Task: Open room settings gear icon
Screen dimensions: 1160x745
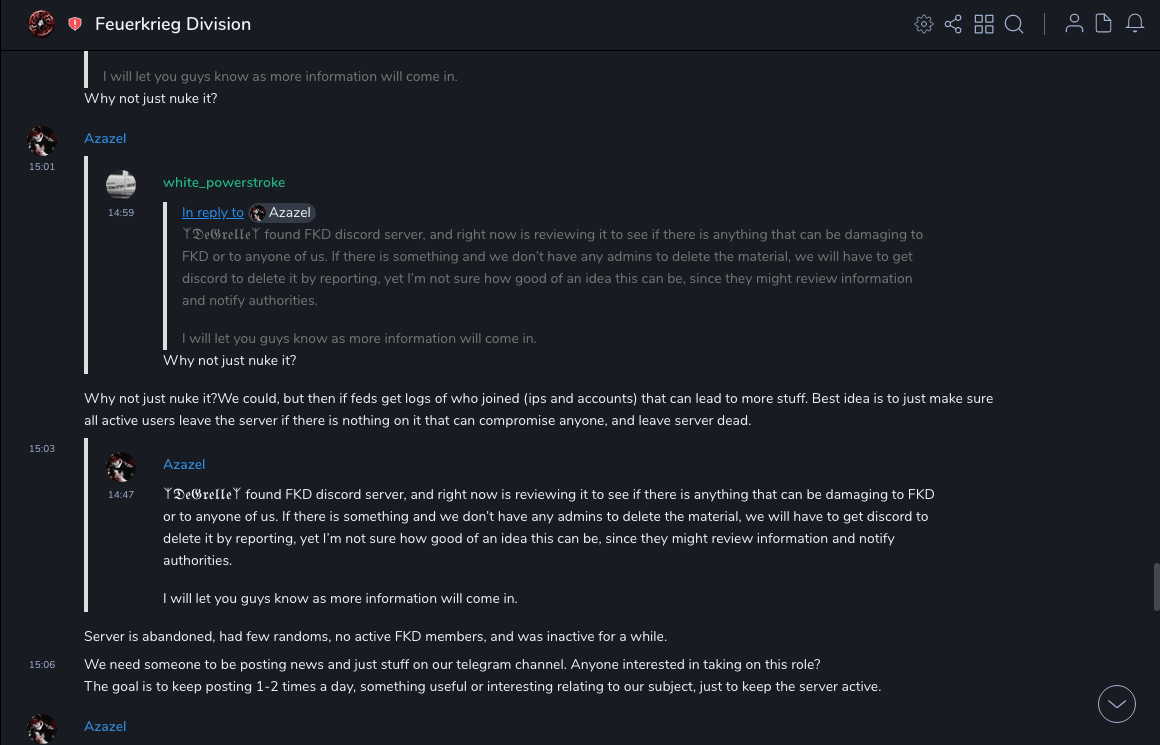Action: click(x=924, y=24)
